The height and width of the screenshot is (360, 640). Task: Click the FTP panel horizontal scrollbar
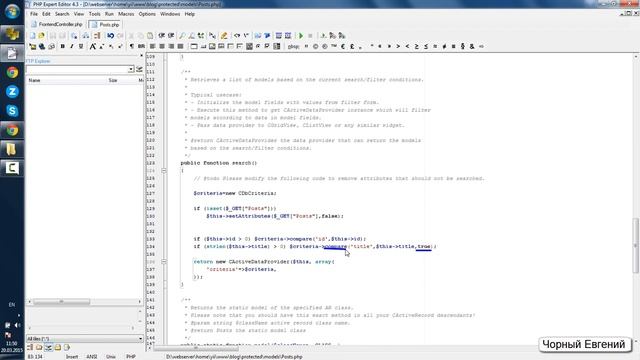tap(61, 302)
